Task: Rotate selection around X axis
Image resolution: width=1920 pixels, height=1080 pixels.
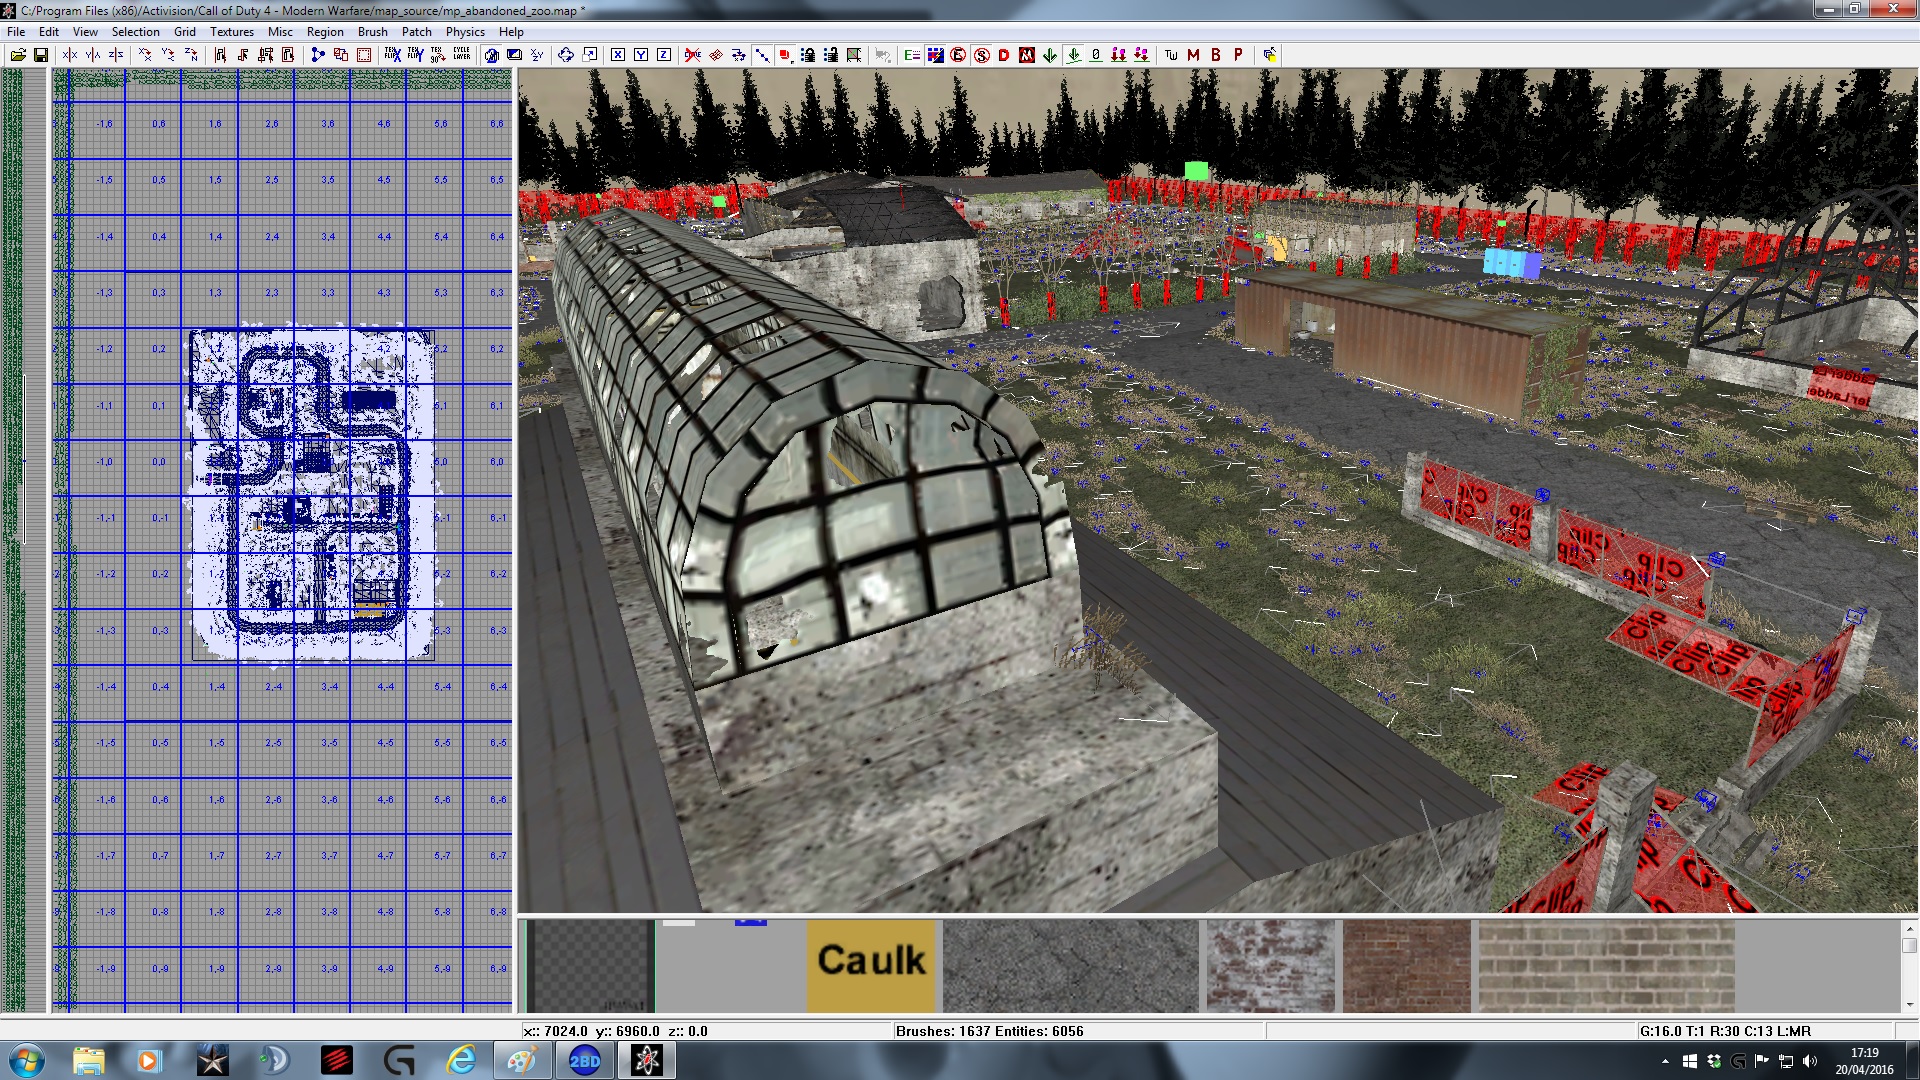Action: 145,55
